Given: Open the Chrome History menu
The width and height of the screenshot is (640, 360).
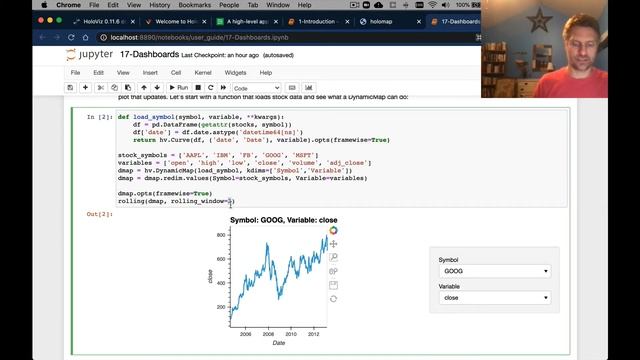Looking at the screenshot, I should pyautogui.click(x=159, y=5).
